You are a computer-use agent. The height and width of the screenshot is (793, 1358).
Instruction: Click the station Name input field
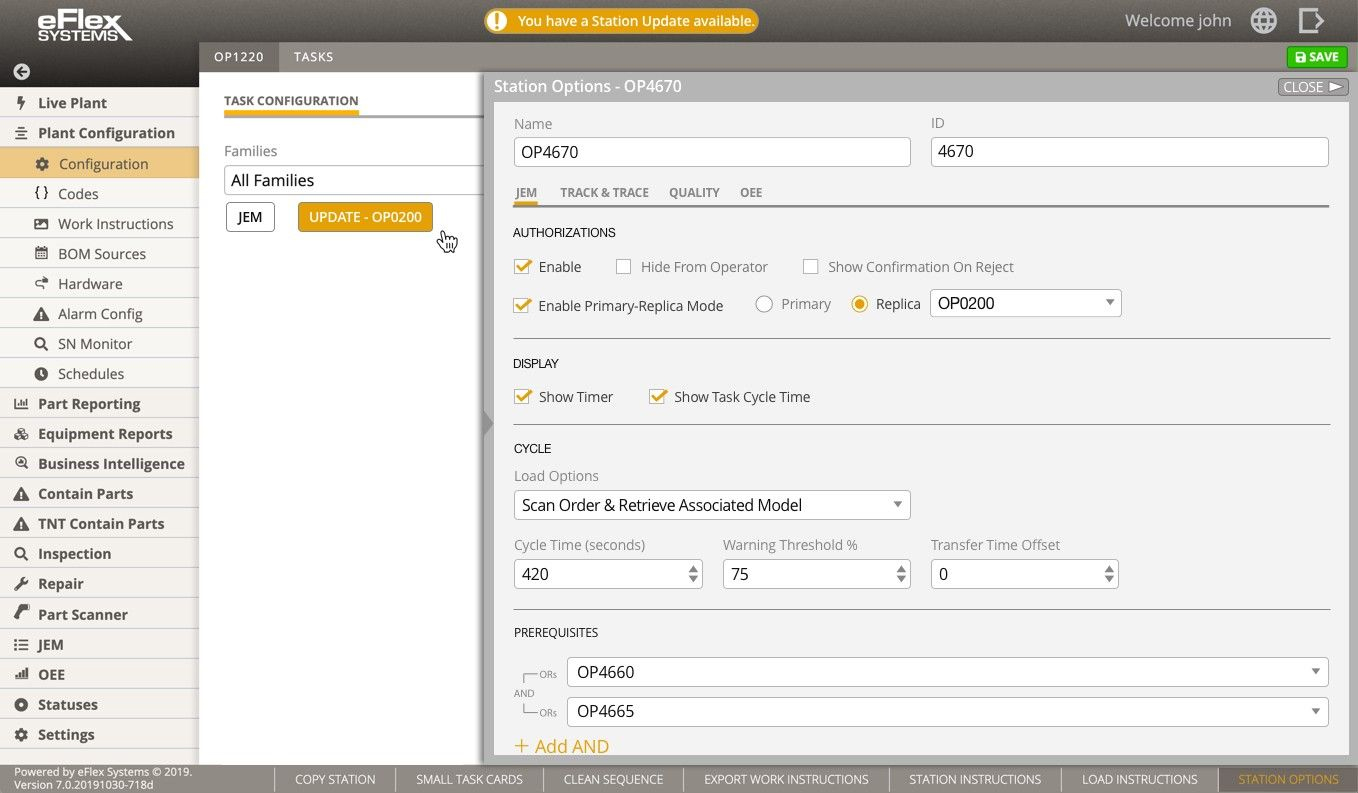[711, 152]
